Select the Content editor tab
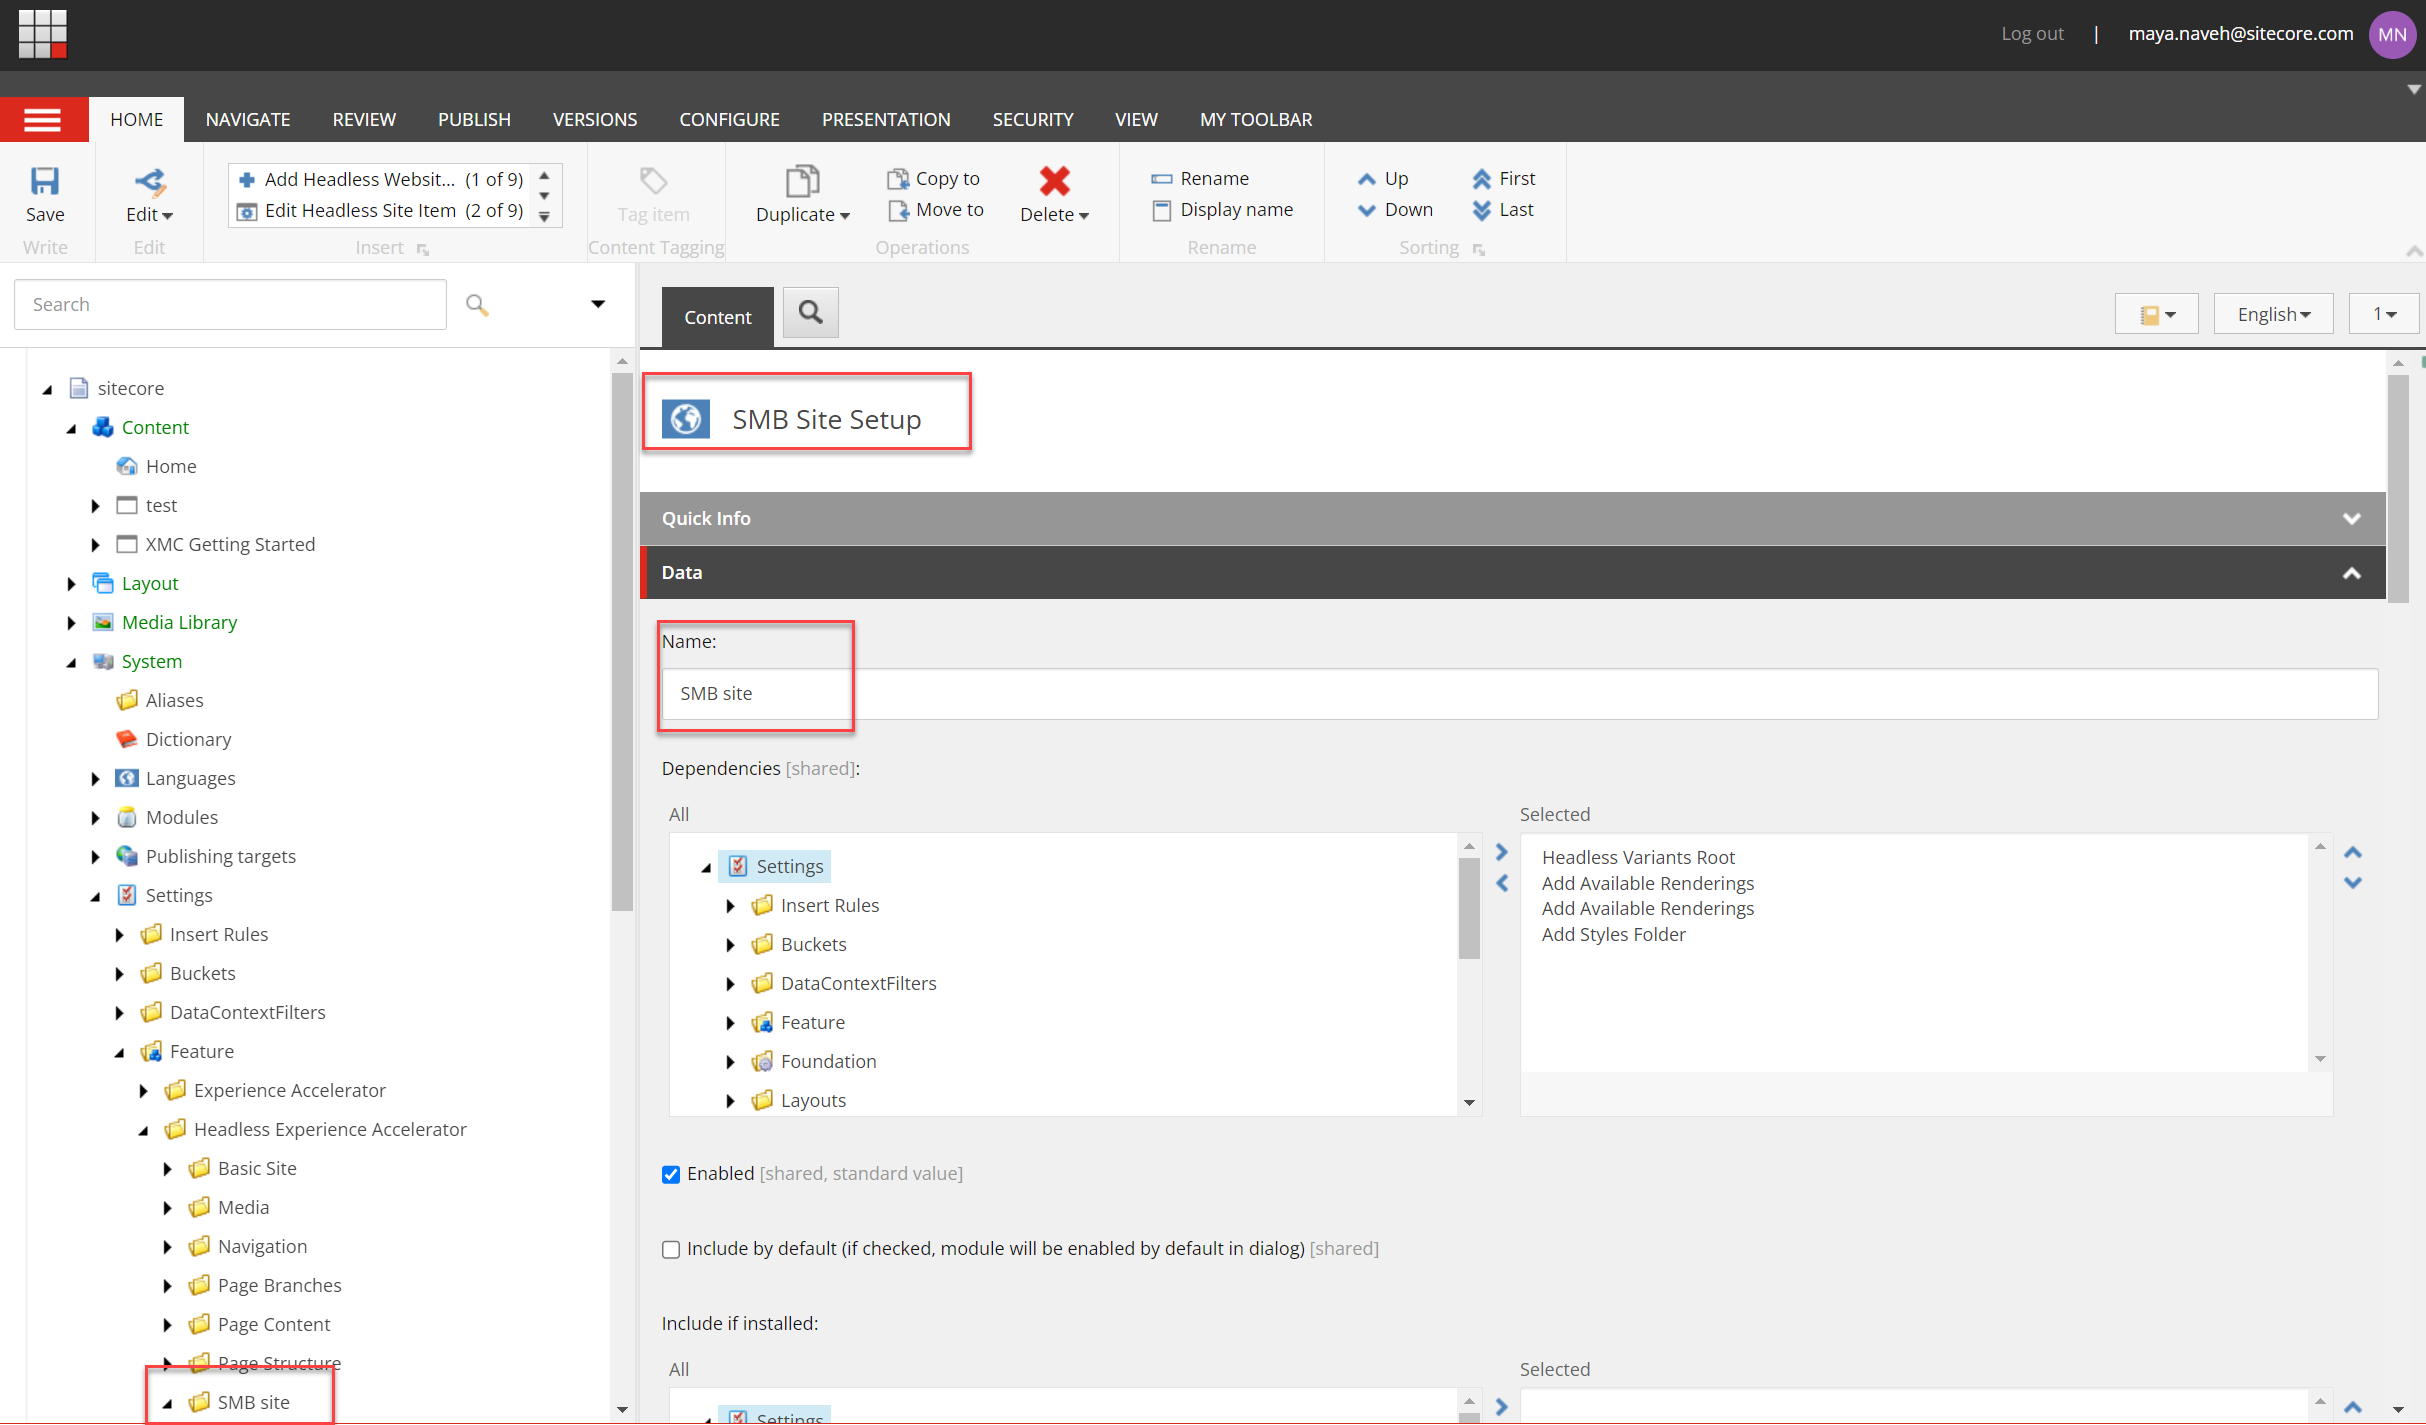Image resolution: width=2426 pixels, height=1425 pixels. coord(718,317)
